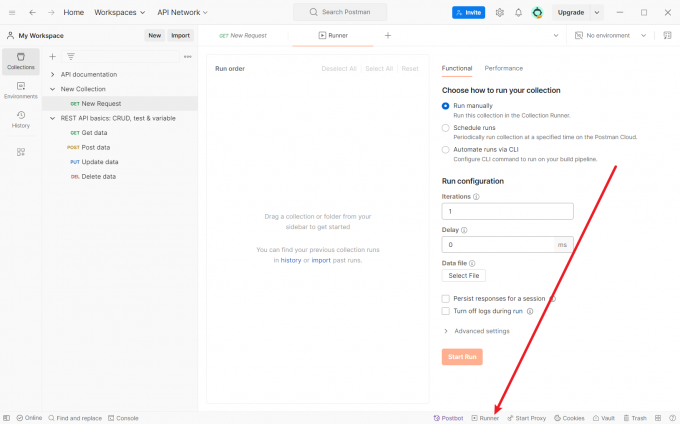Enable Persist responses for a session
This screenshot has width=680, height=424.
(x=446, y=298)
